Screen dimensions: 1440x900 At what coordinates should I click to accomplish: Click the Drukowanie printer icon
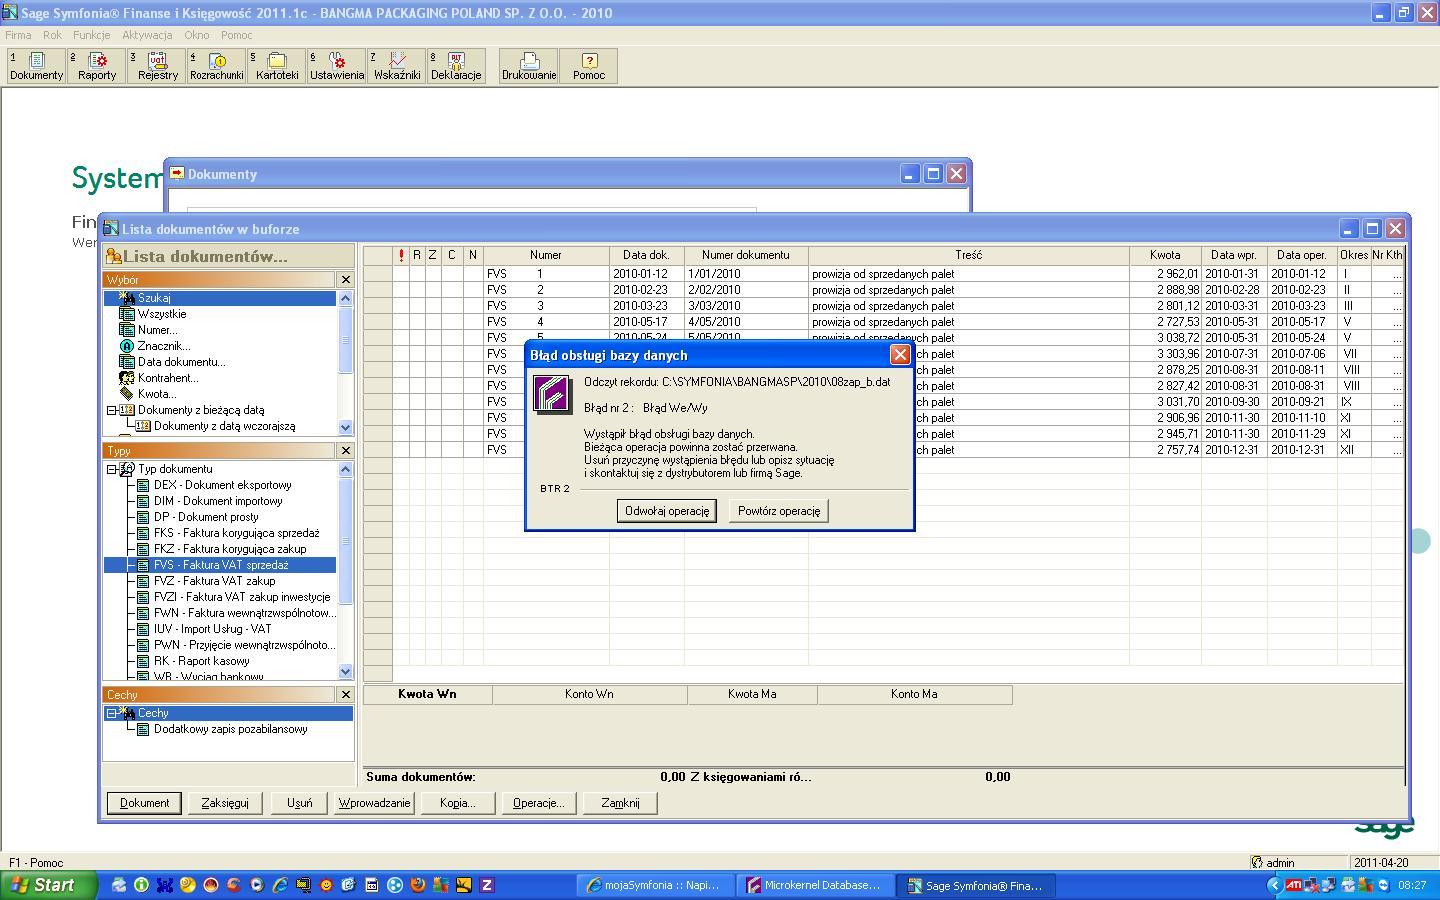pos(529,66)
